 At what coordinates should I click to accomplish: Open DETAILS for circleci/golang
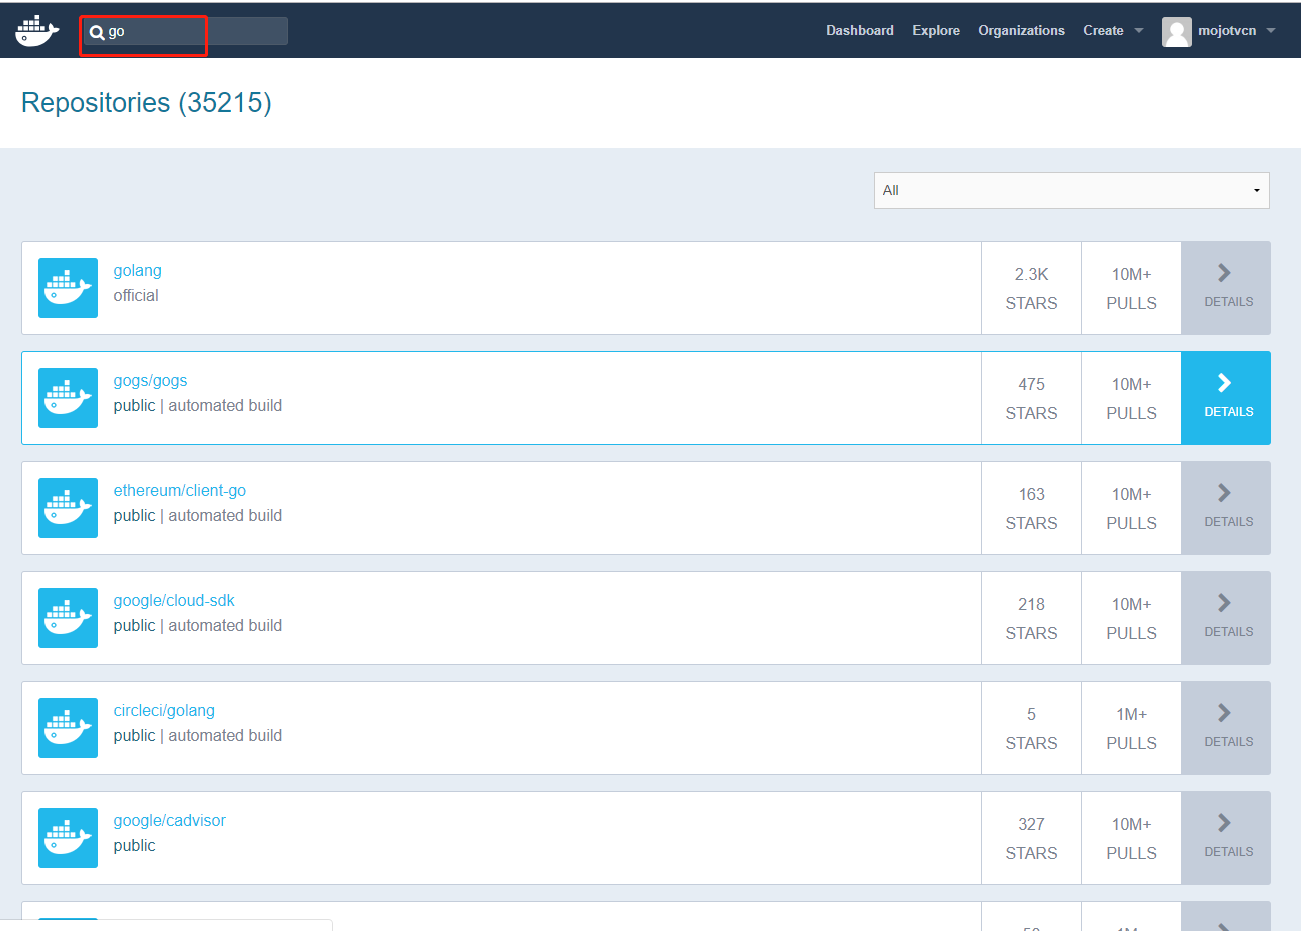click(x=1226, y=728)
